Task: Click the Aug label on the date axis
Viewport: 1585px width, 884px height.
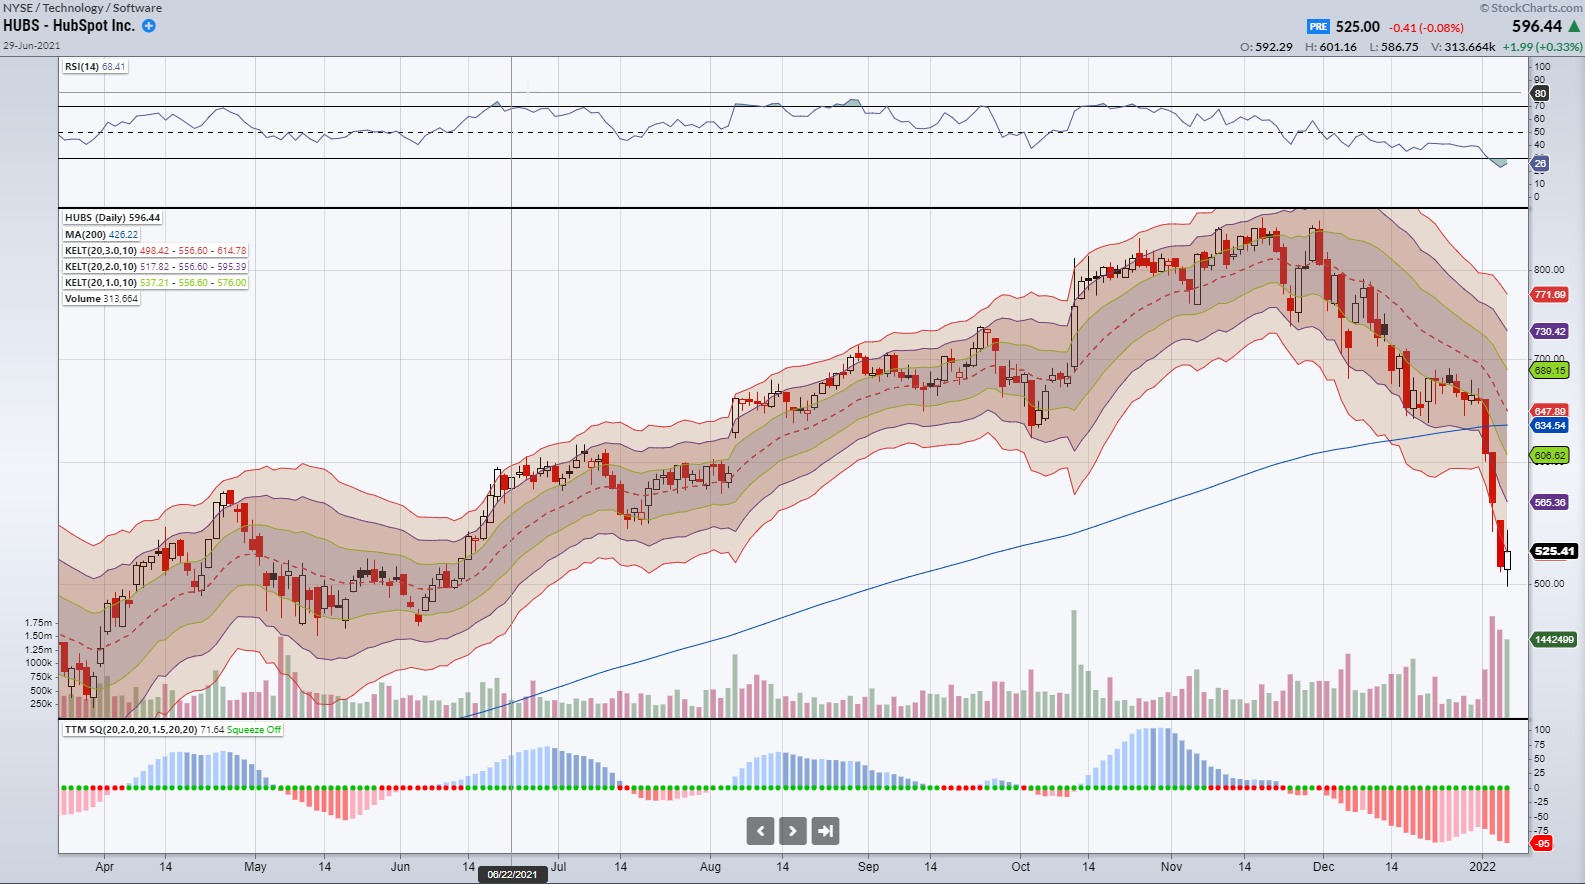Action: pyautogui.click(x=710, y=867)
